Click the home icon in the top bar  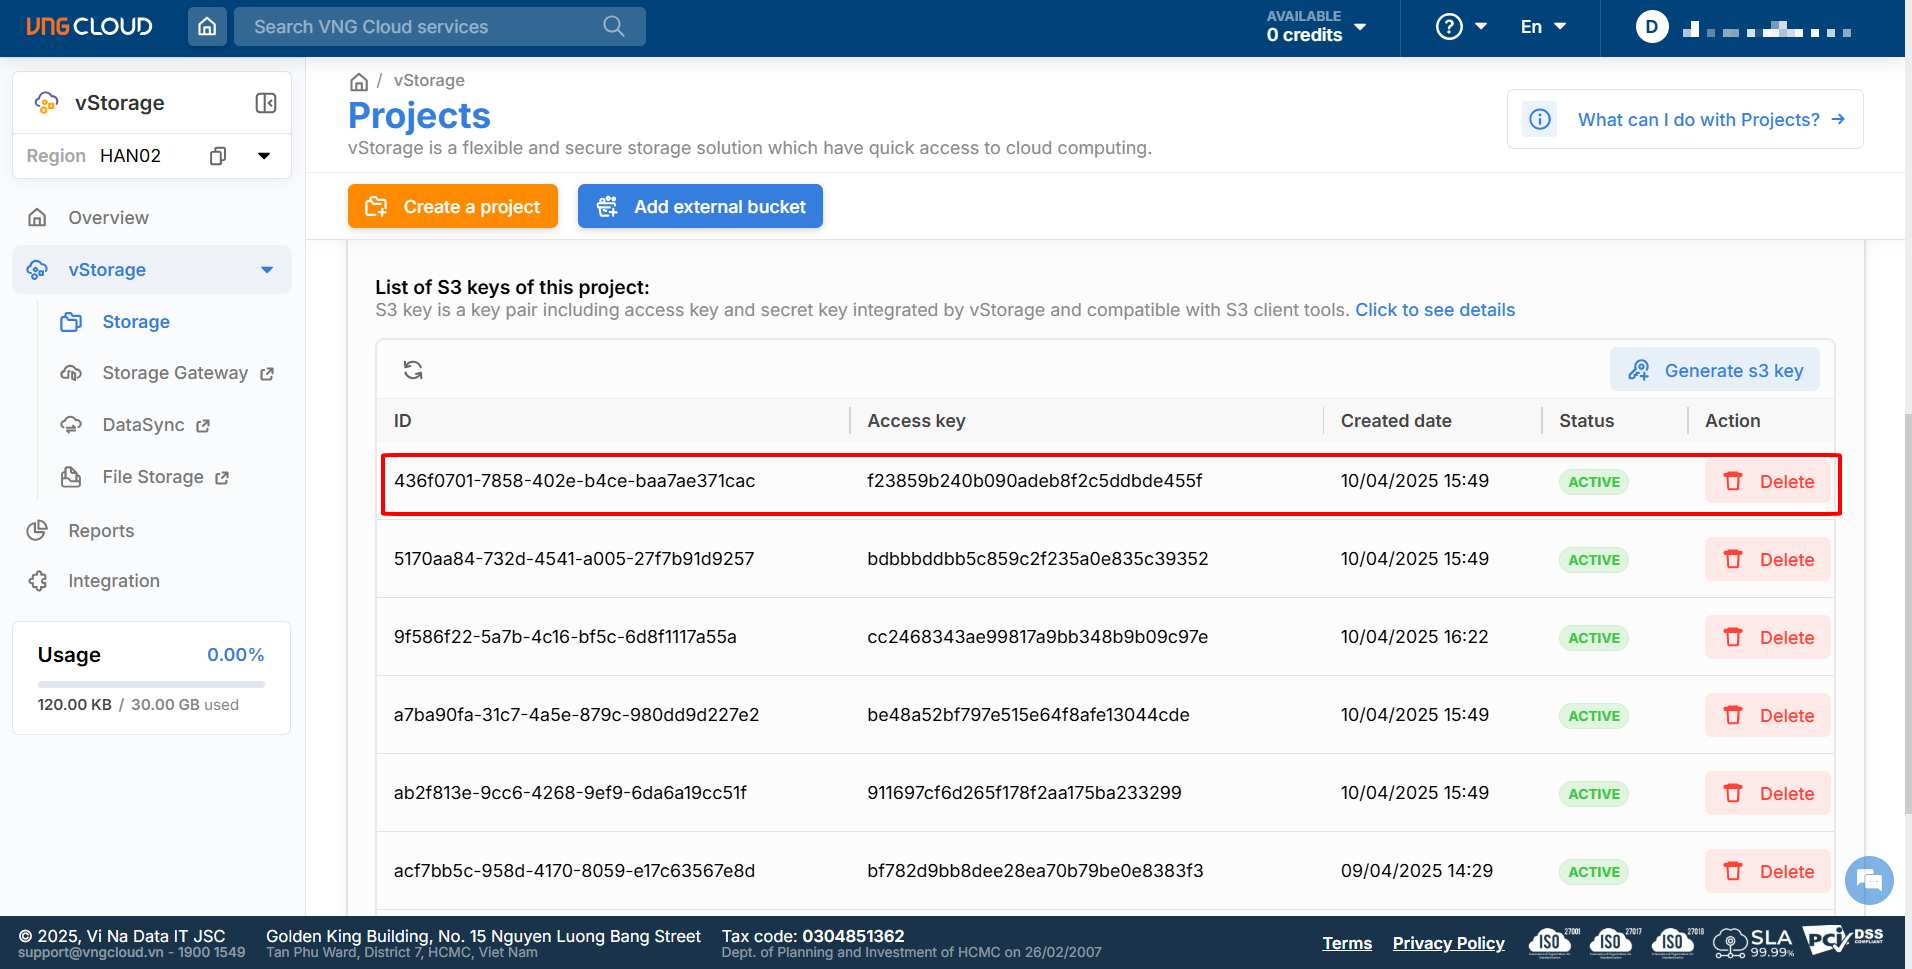click(207, 27)
